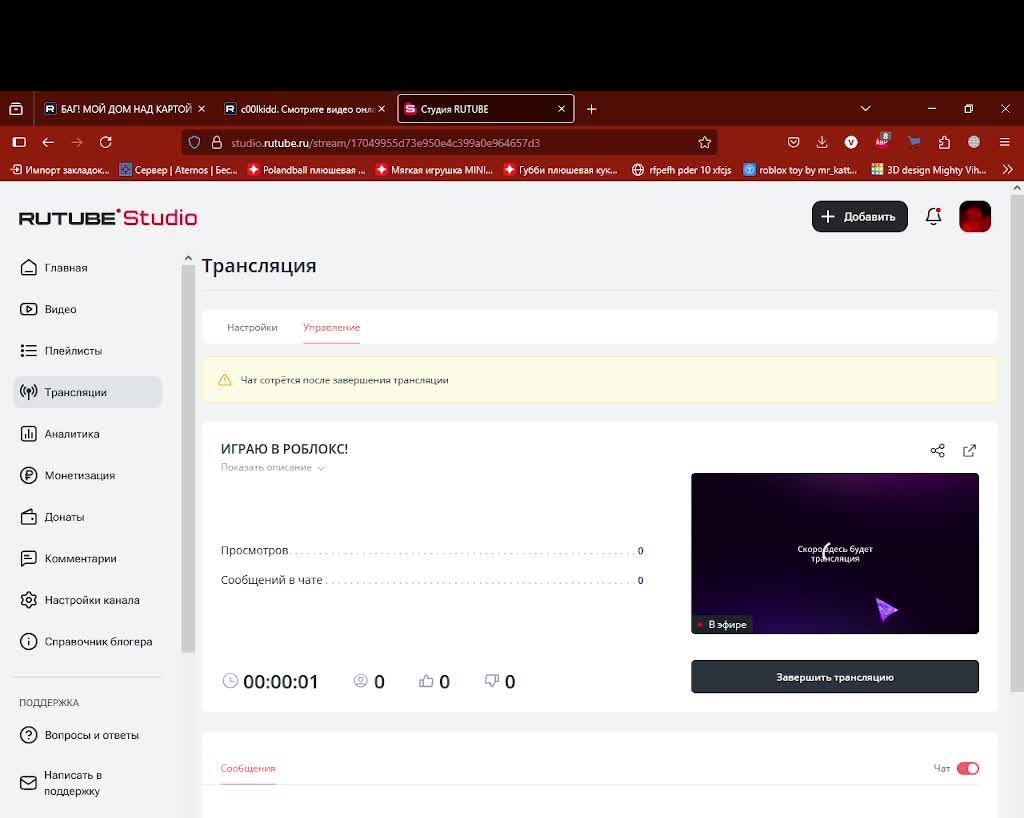Click the padlock site info icon
Screen dimensions: 1024x818
tap(217, 142)
